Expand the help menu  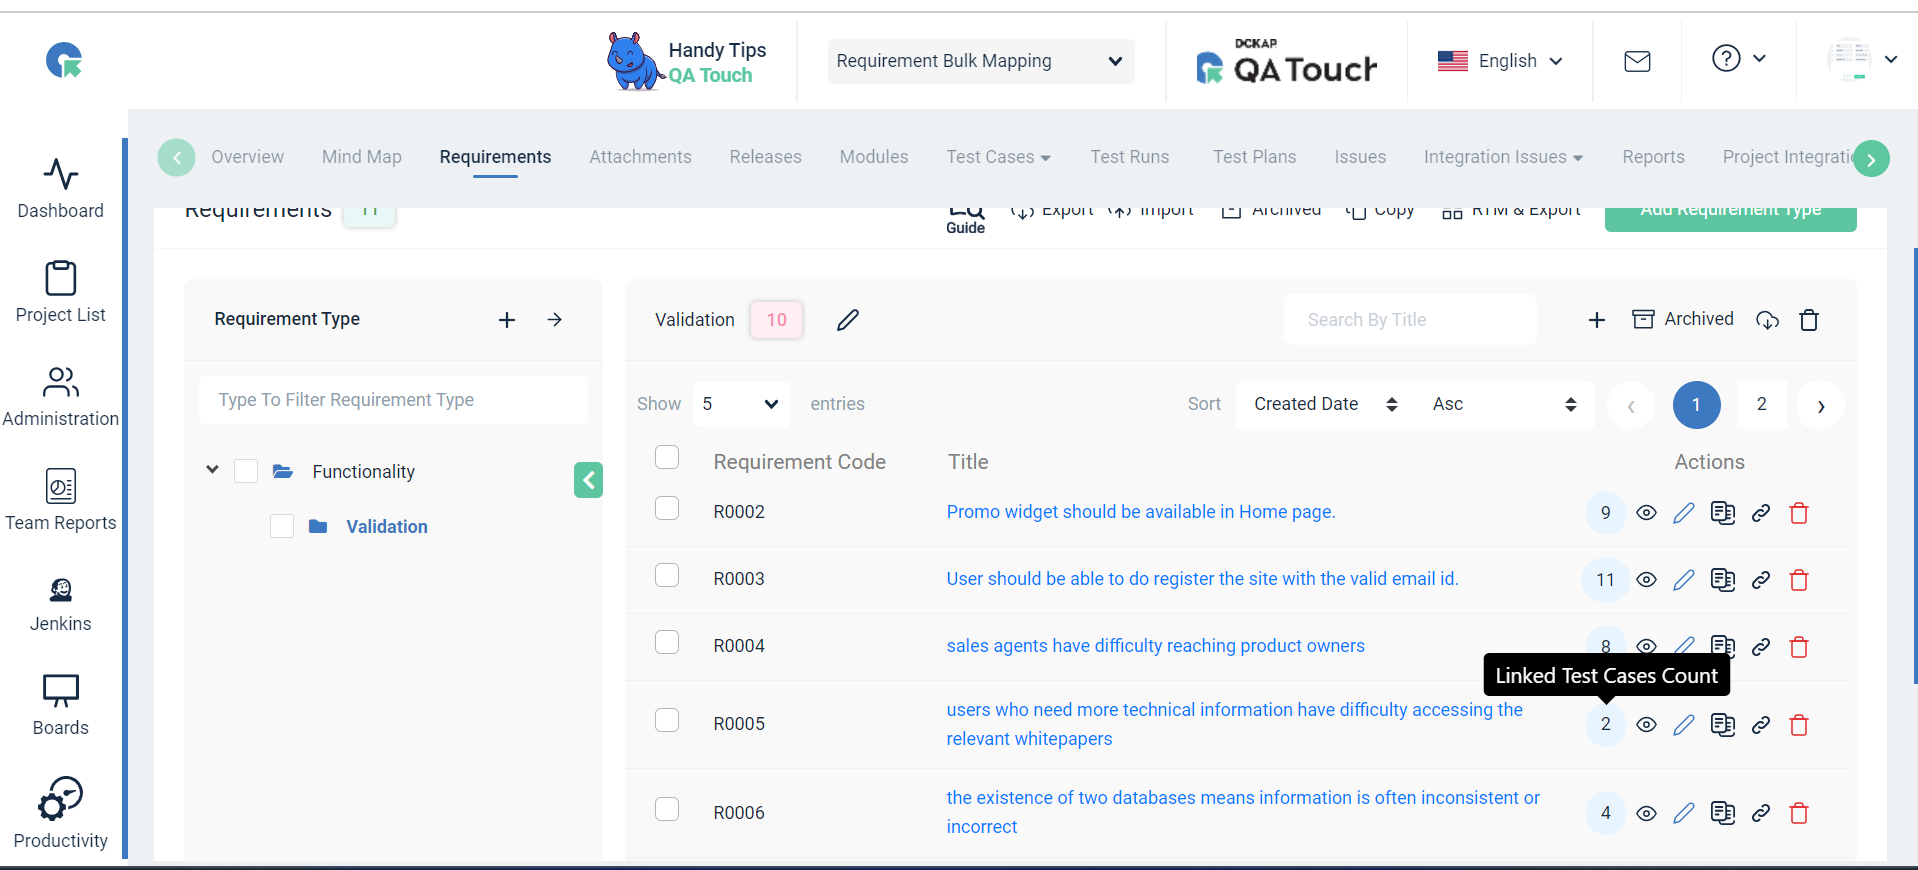click(1738, 59)
